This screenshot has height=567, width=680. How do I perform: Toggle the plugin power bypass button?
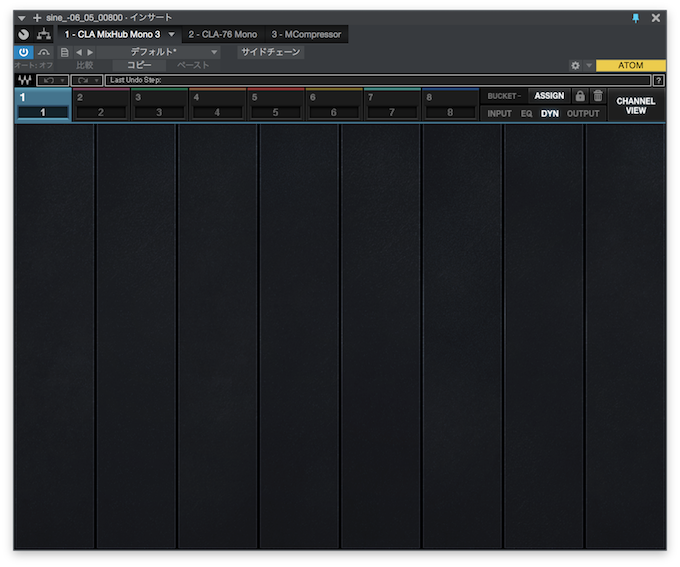point(23,52)
